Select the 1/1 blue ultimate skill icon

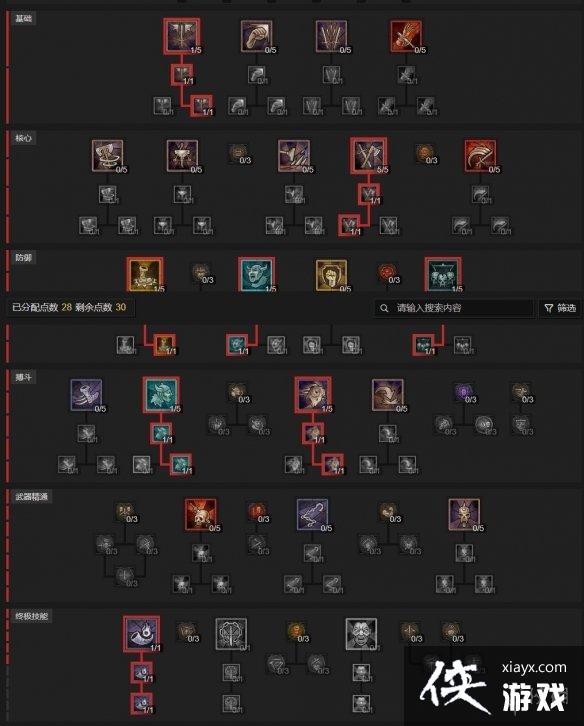click(142, 634)
